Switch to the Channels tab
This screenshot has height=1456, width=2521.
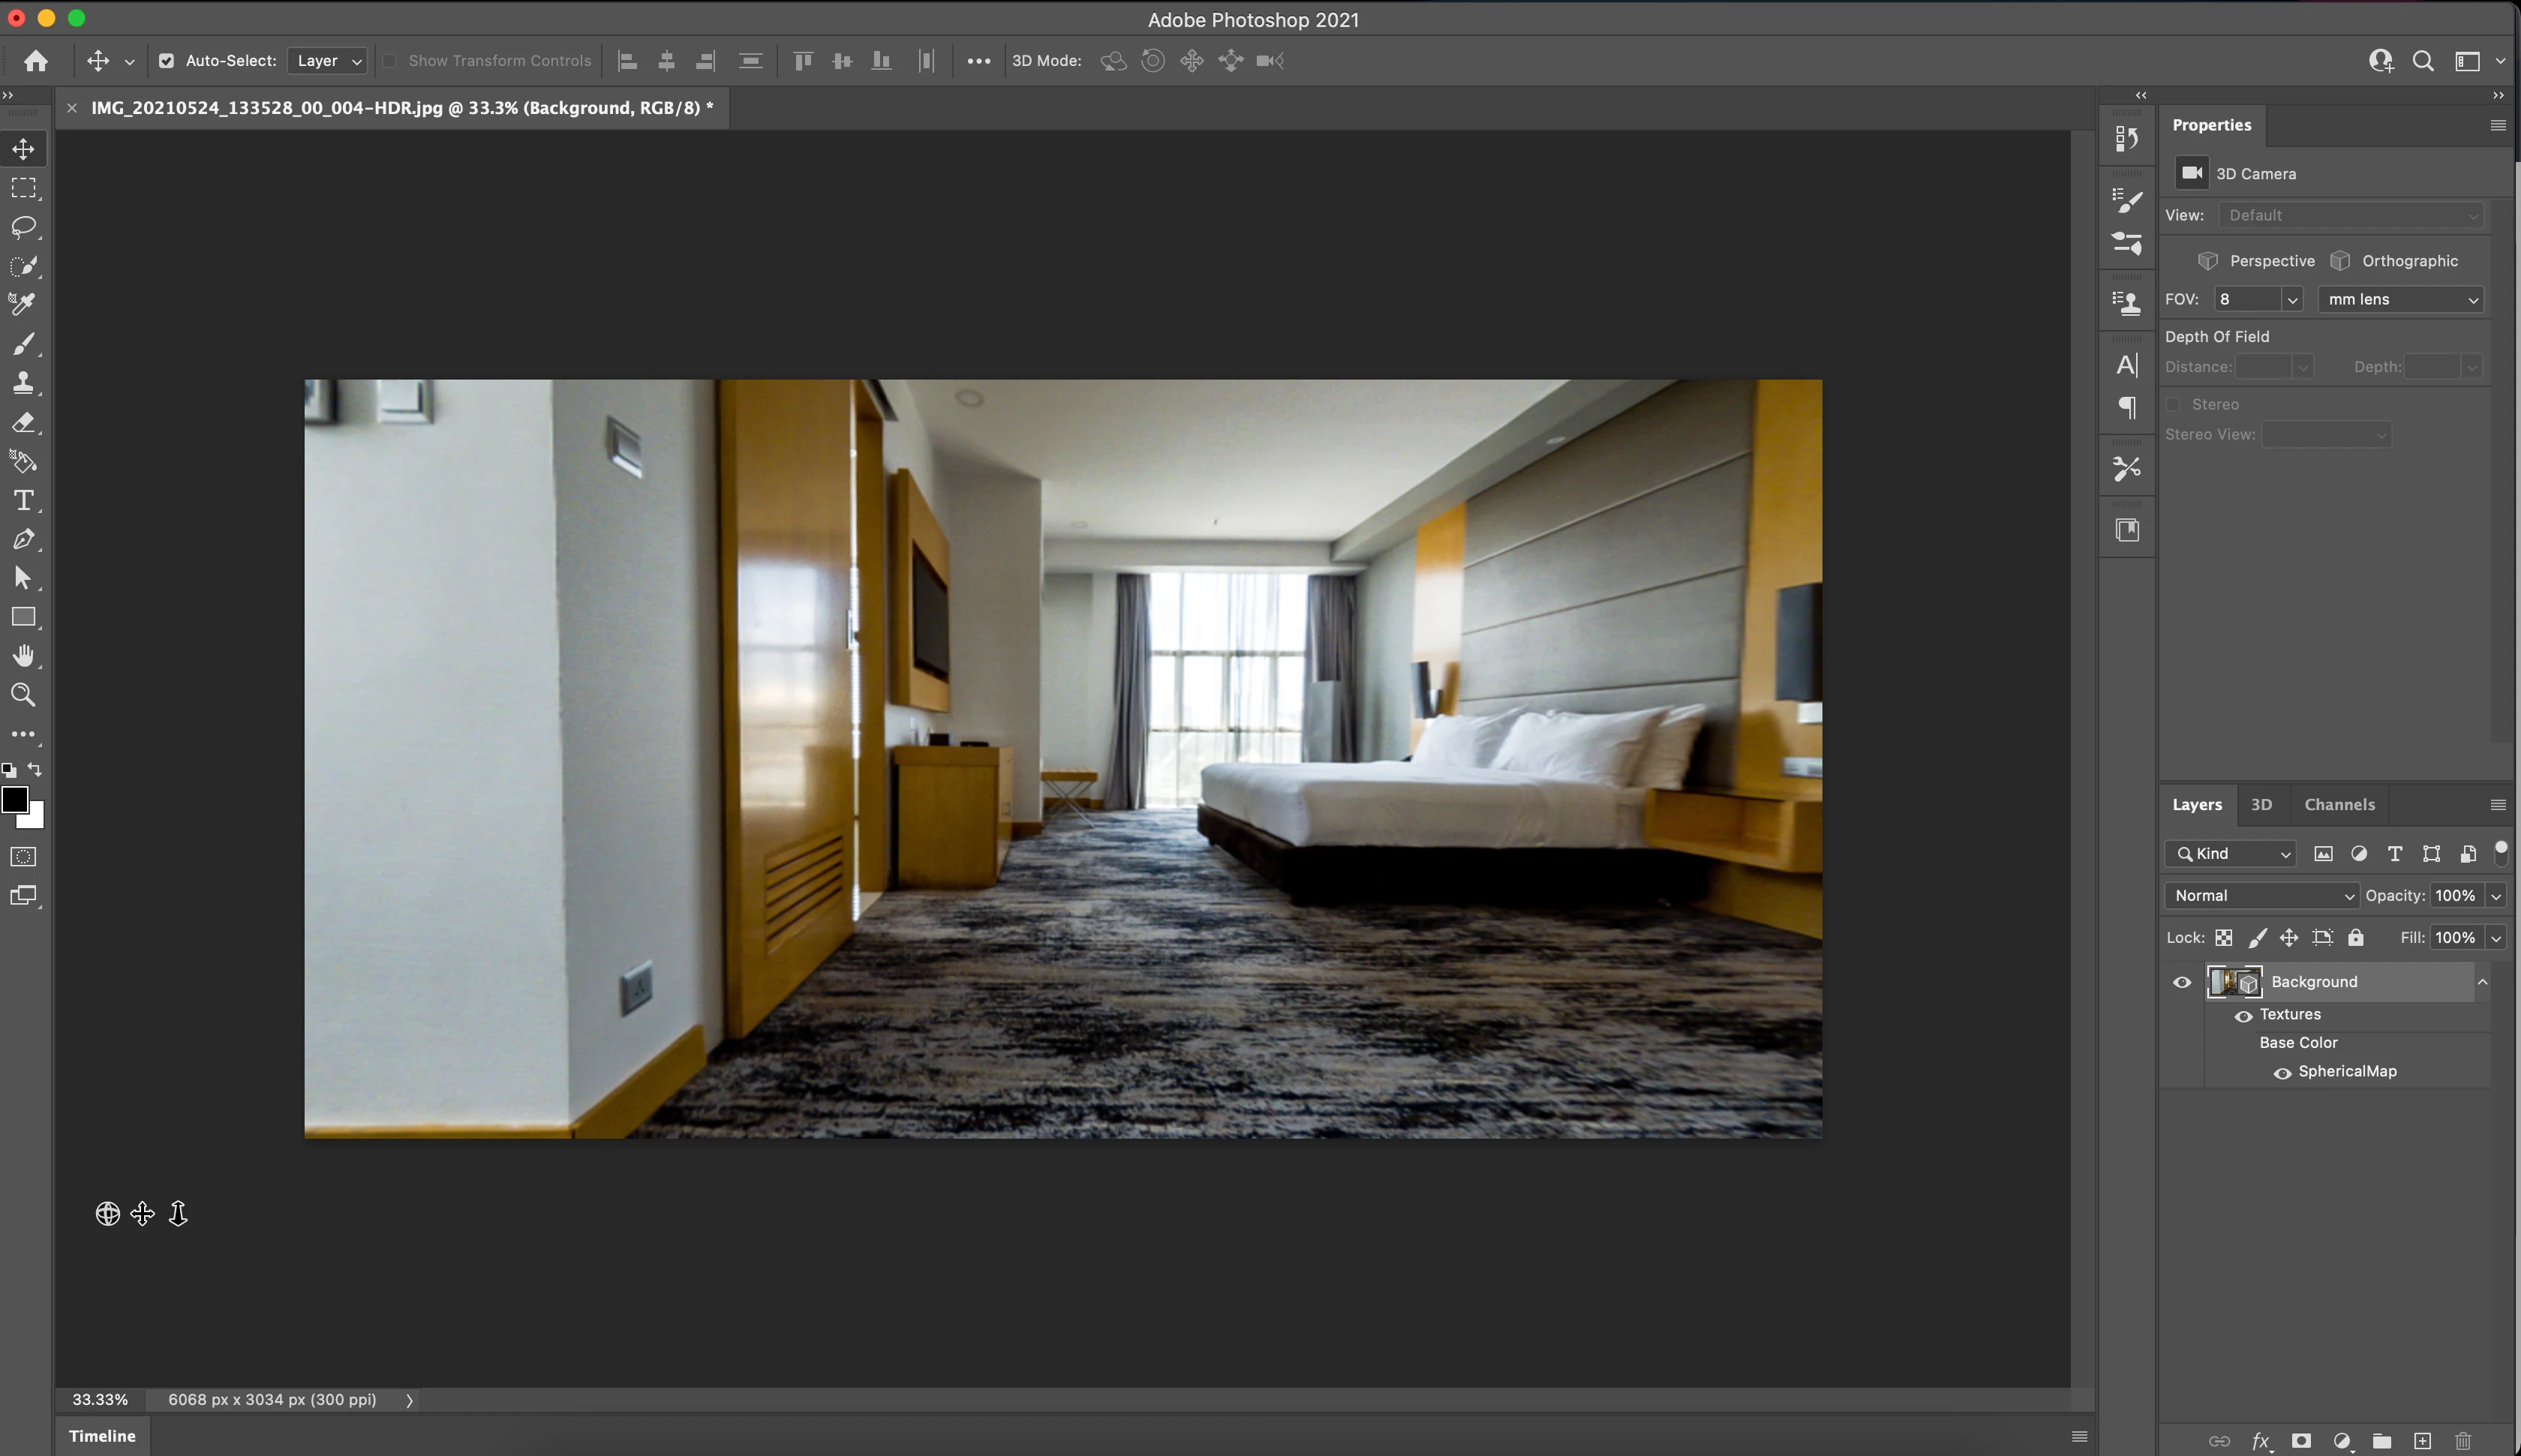(2339, 805)
